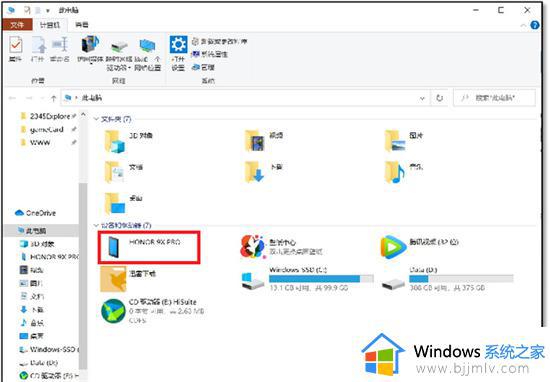Select Data (D:) in navigation pane
550x382 pixels.
pyautogui.click(x=39, y=362)
